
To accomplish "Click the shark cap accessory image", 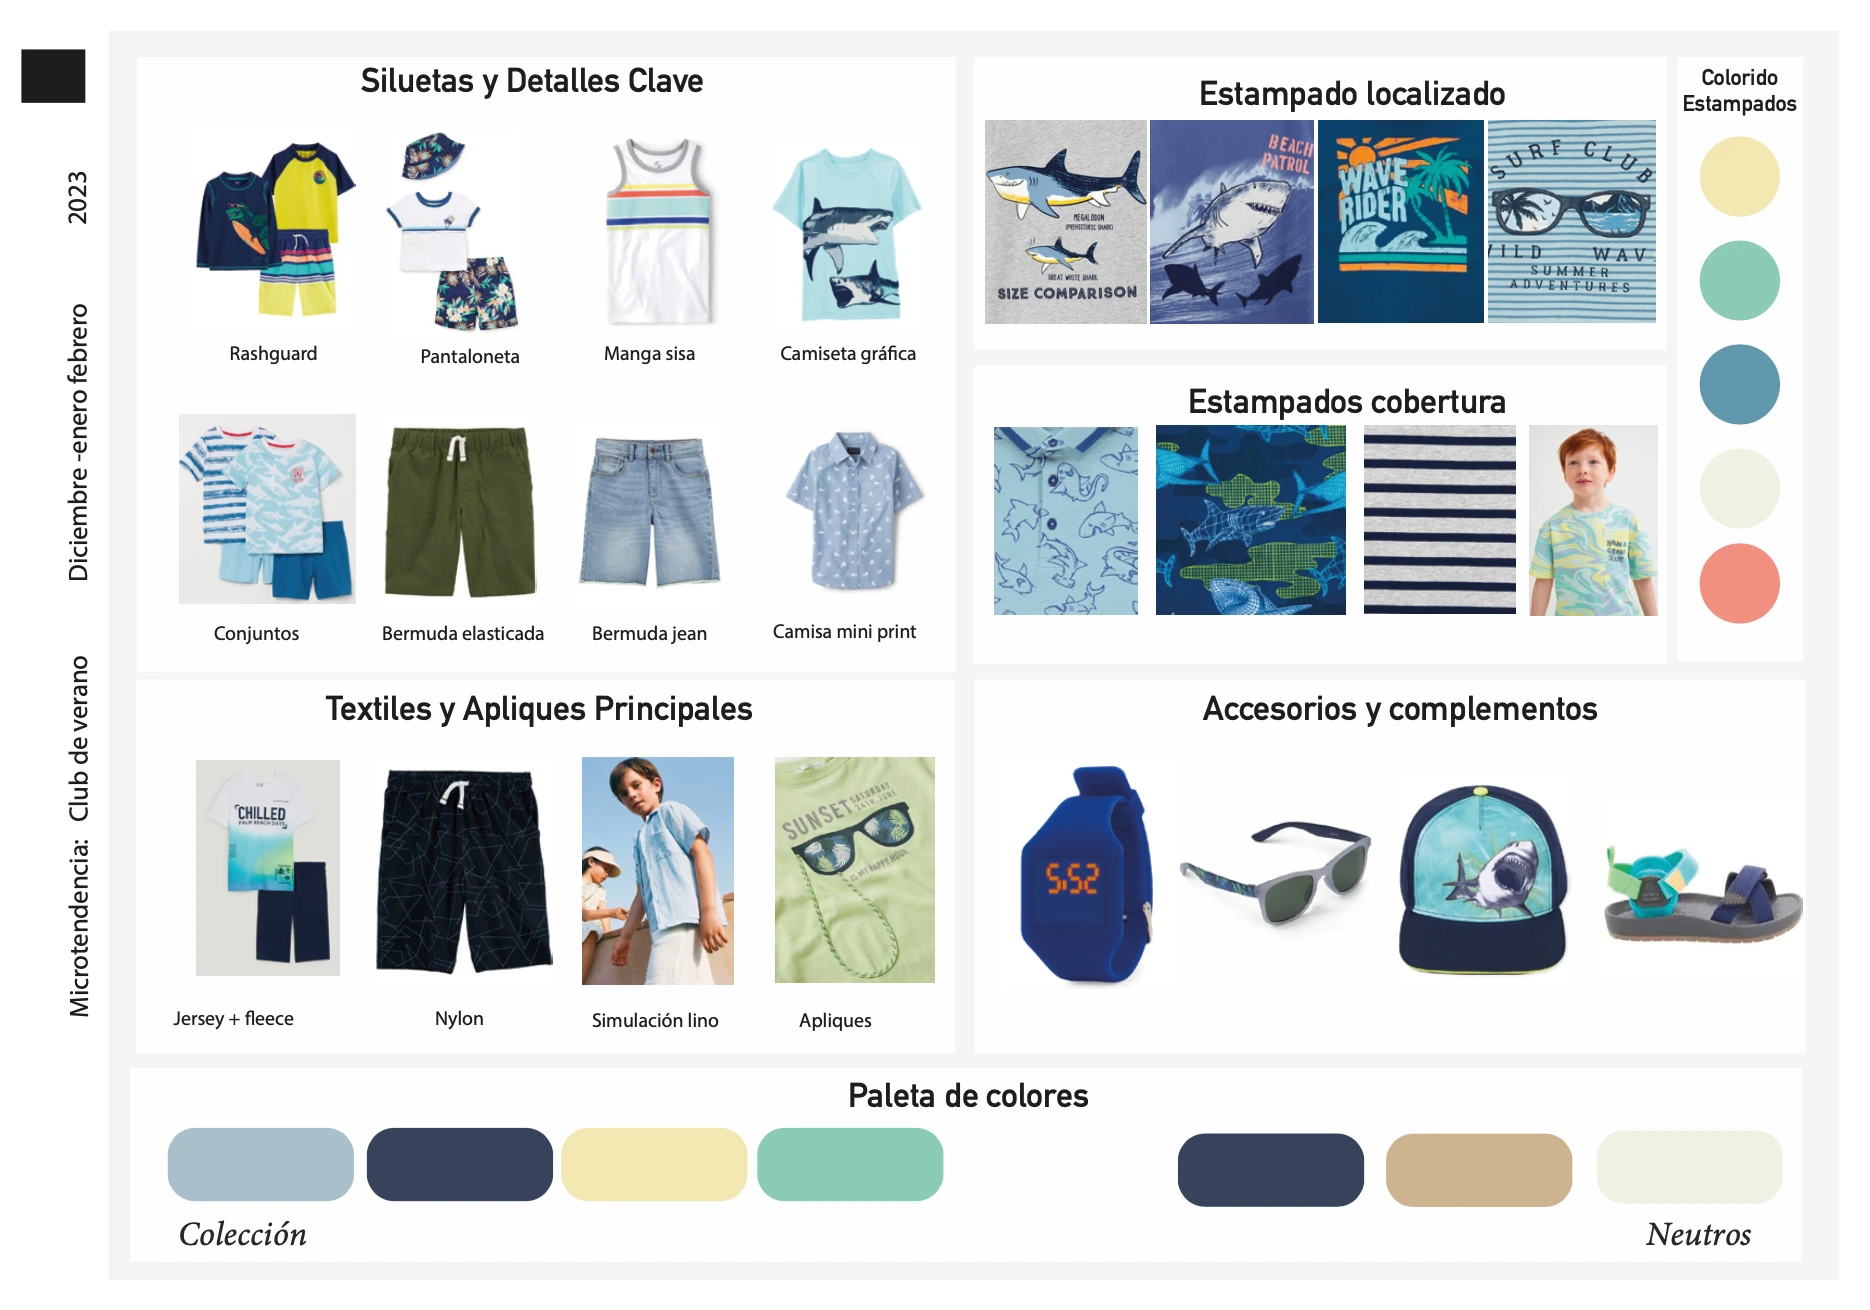I will click(x=1482, y=879).
